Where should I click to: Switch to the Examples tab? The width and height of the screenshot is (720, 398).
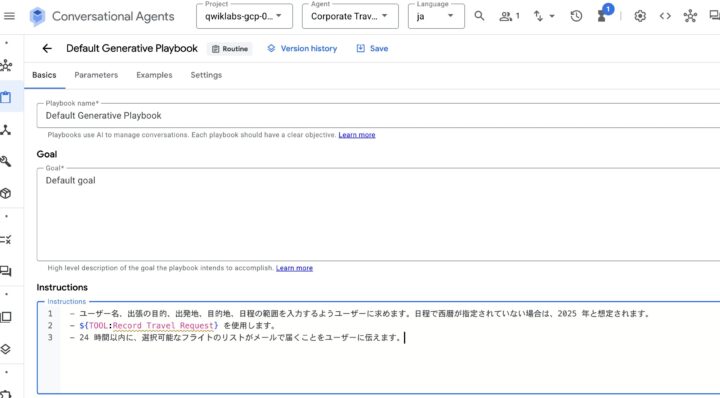[154, 75]
